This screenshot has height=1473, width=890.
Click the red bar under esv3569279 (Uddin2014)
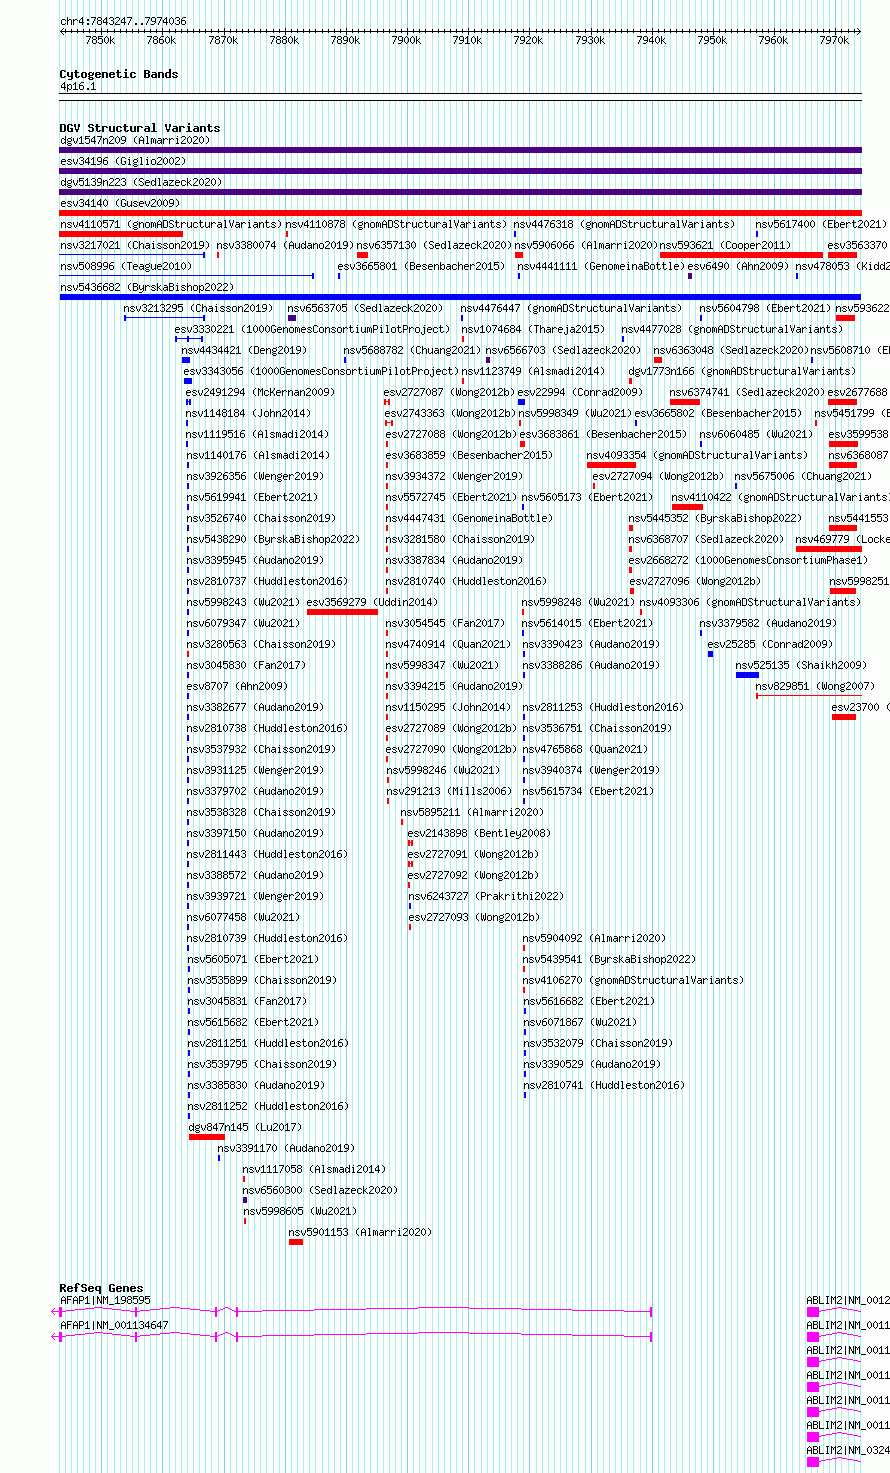click(342, 612)
